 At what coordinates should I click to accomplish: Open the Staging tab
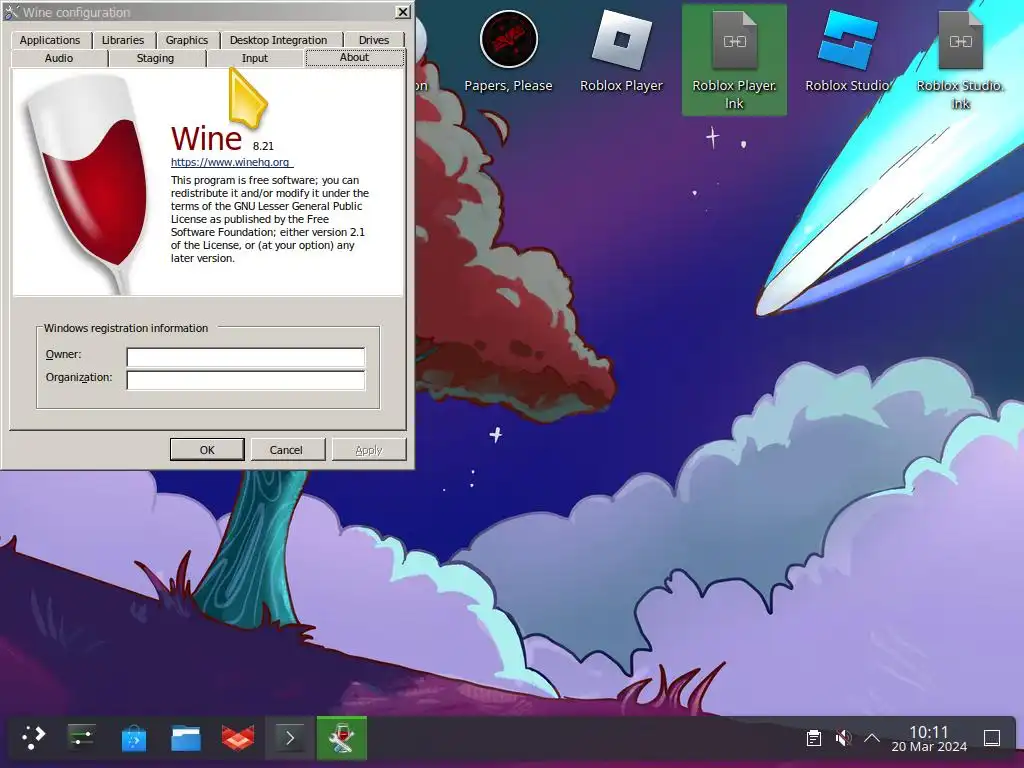coord(155,58)
